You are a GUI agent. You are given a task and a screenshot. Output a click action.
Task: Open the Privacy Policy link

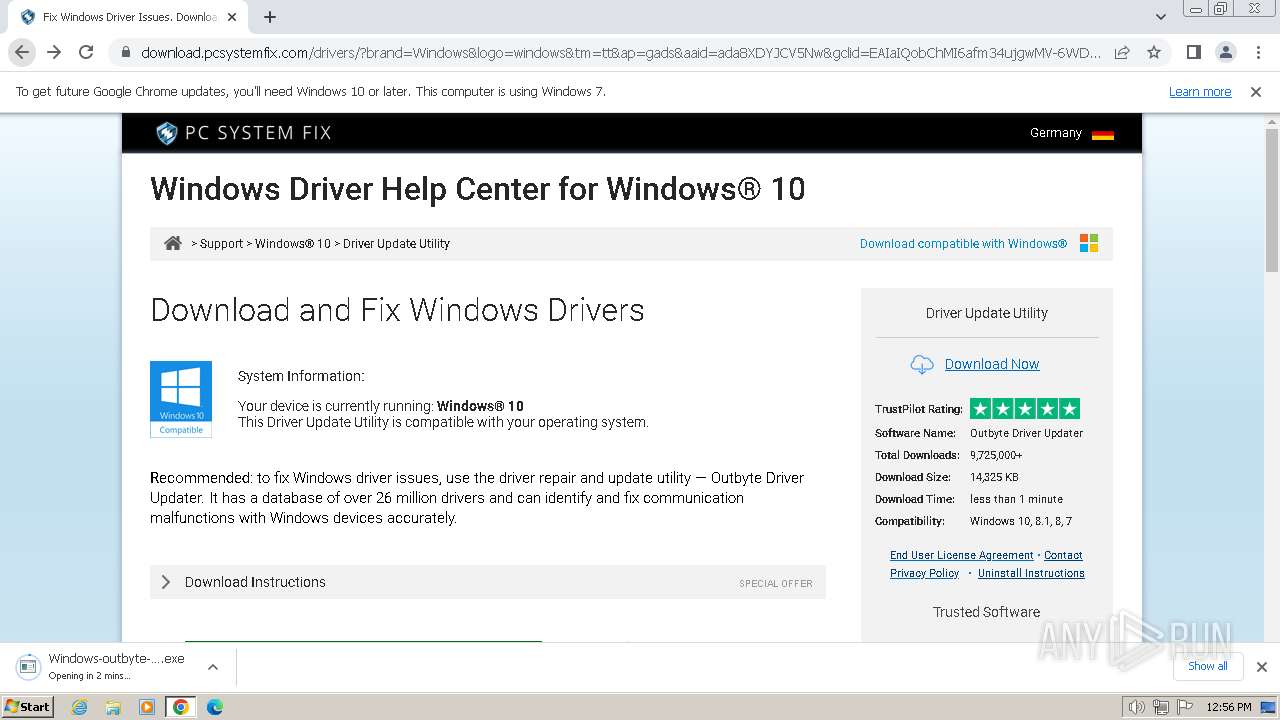pyautogui.click(x=924, y=573)
